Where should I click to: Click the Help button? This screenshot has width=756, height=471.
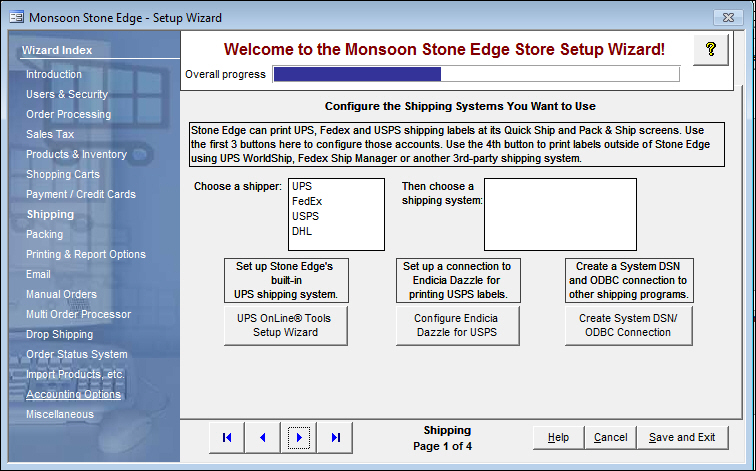click(558, 437)
